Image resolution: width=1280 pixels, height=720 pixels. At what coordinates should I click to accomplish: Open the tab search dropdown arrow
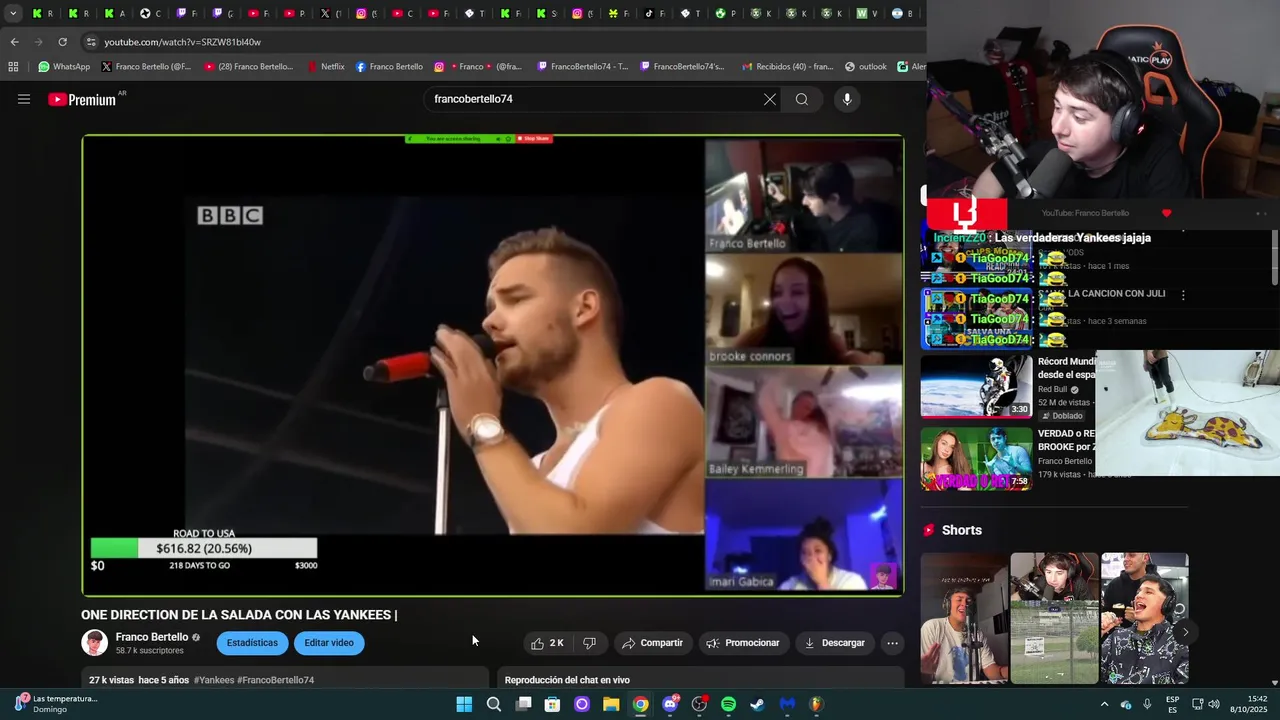[x=13, y=13]
